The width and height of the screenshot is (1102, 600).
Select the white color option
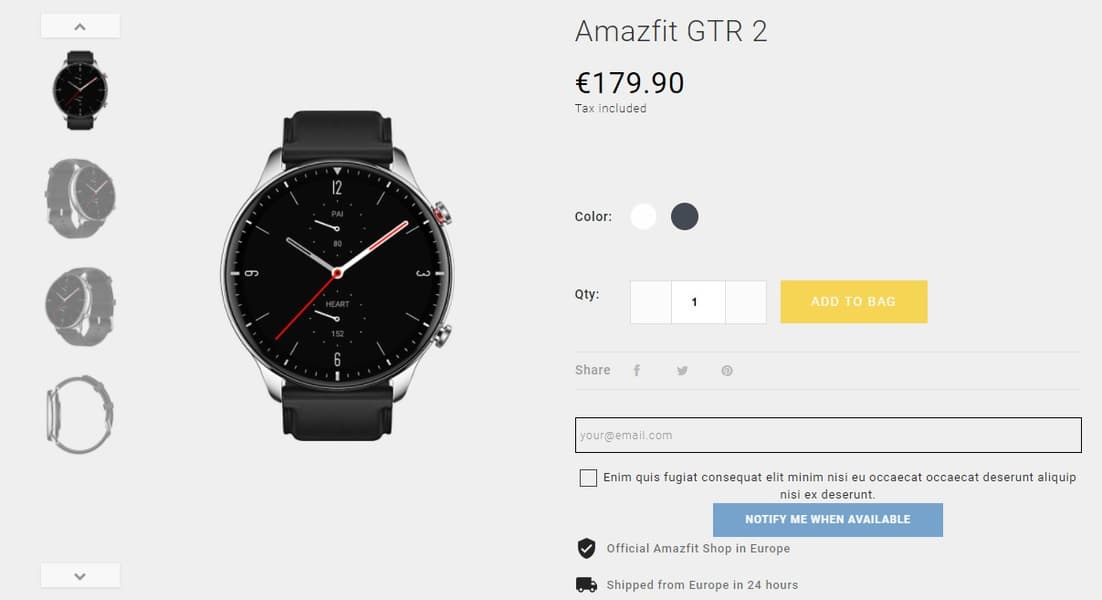click(x=643, y=216)
